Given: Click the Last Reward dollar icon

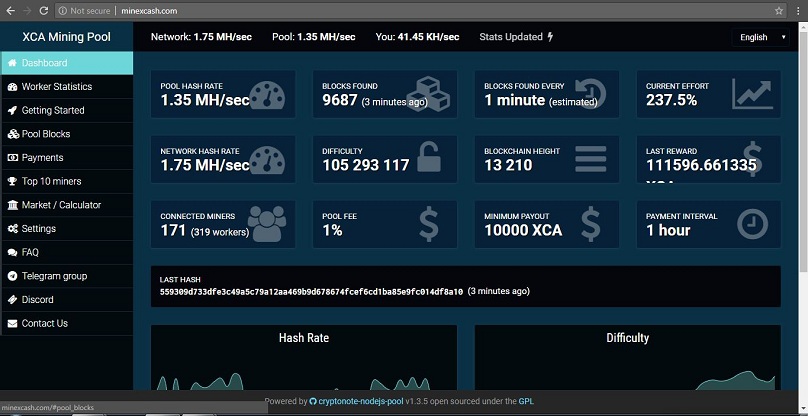Looking at the screenshot, I should pos(752,159).
